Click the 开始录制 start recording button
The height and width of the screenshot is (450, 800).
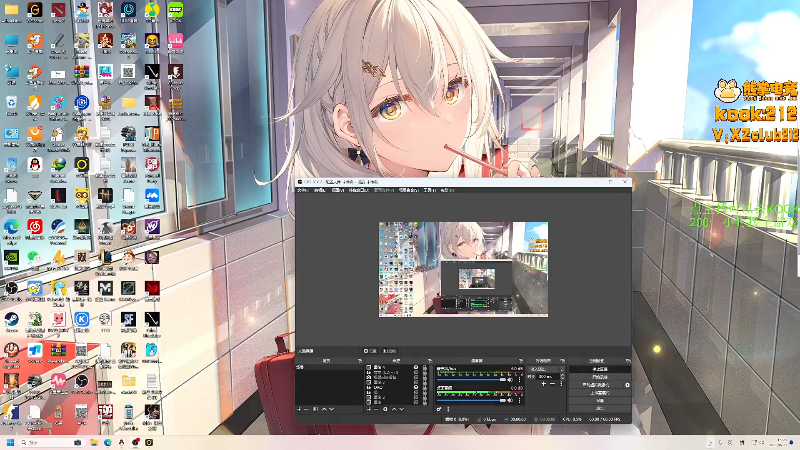click(x=599, y=377)
